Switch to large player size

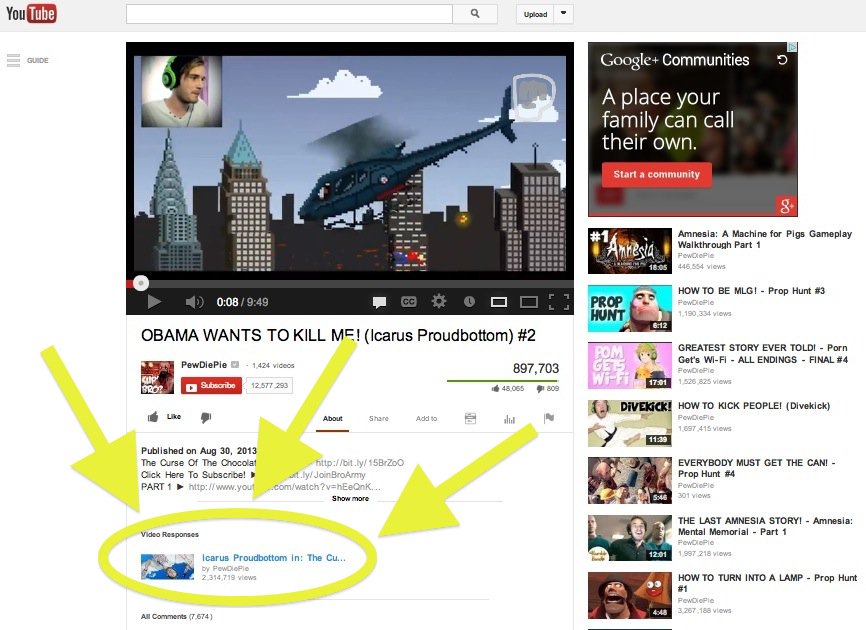529,302
